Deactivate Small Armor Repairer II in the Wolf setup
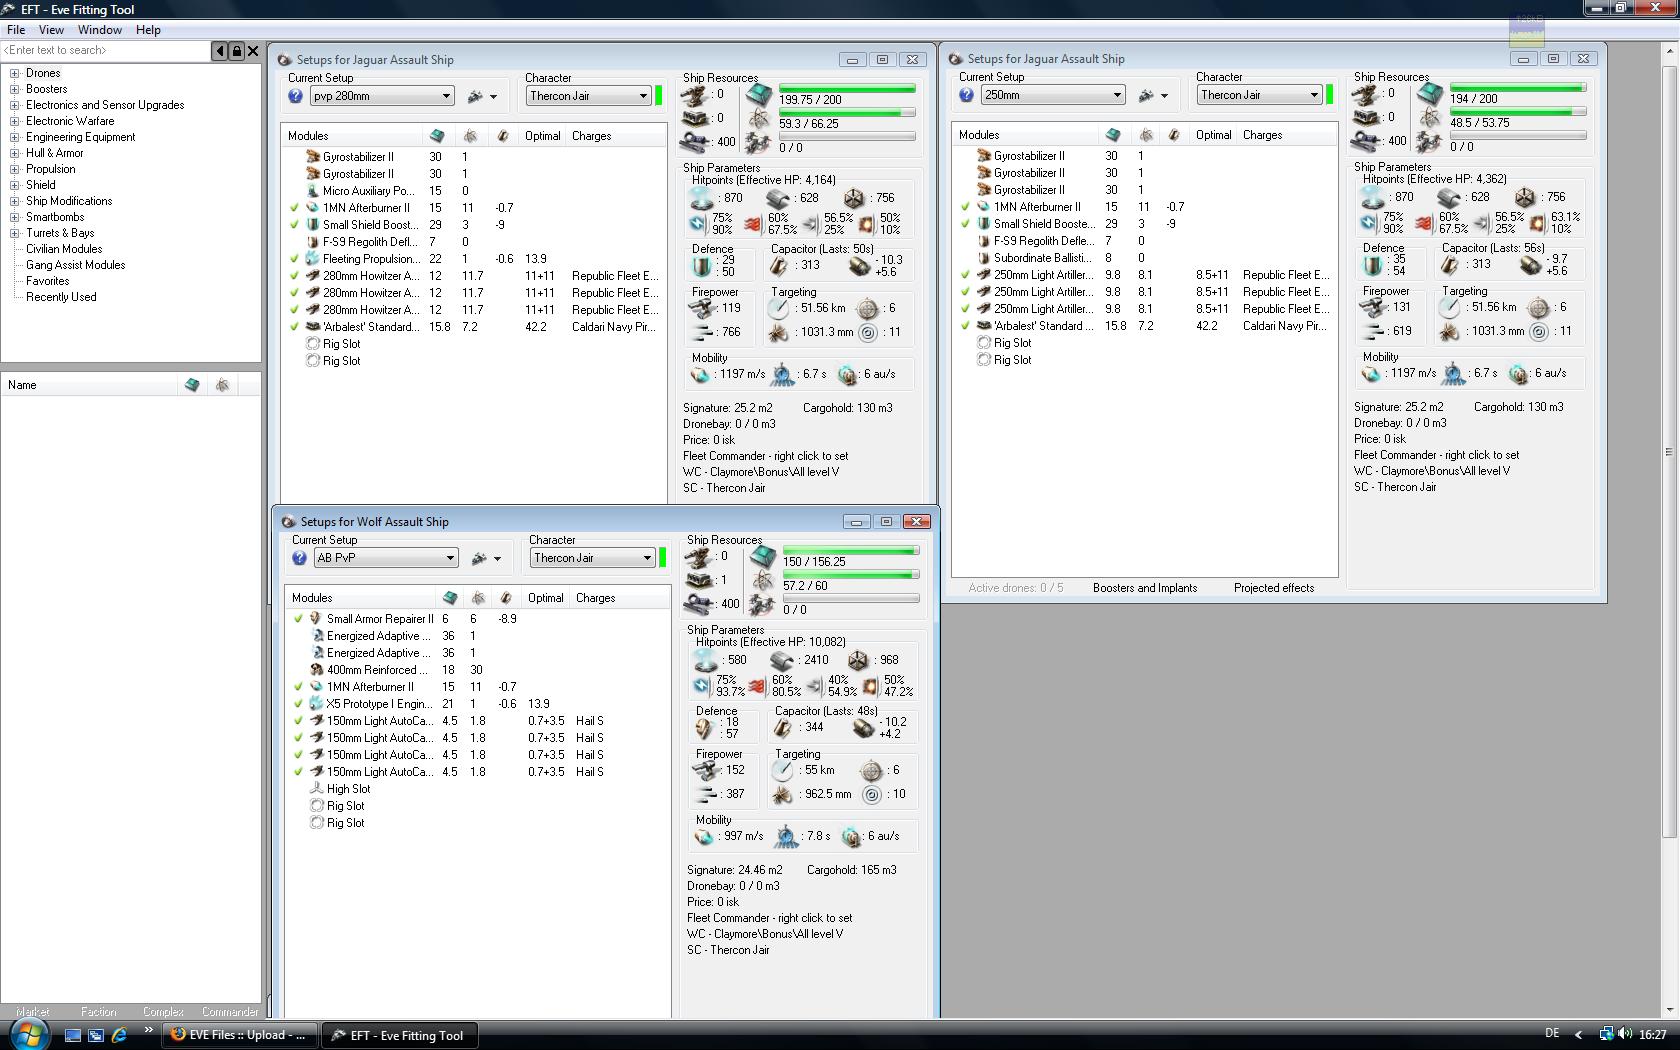Viewport: 1680px width, 1050px height. pos(299,619)
